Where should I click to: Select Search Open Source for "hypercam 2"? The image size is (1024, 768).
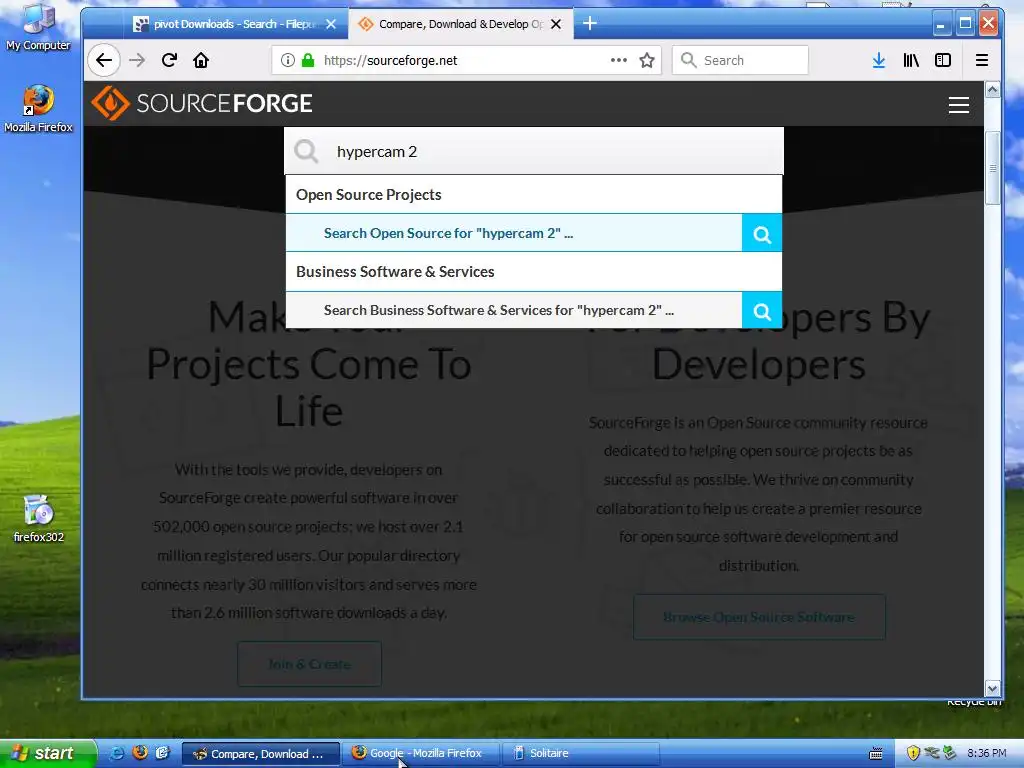514,233
